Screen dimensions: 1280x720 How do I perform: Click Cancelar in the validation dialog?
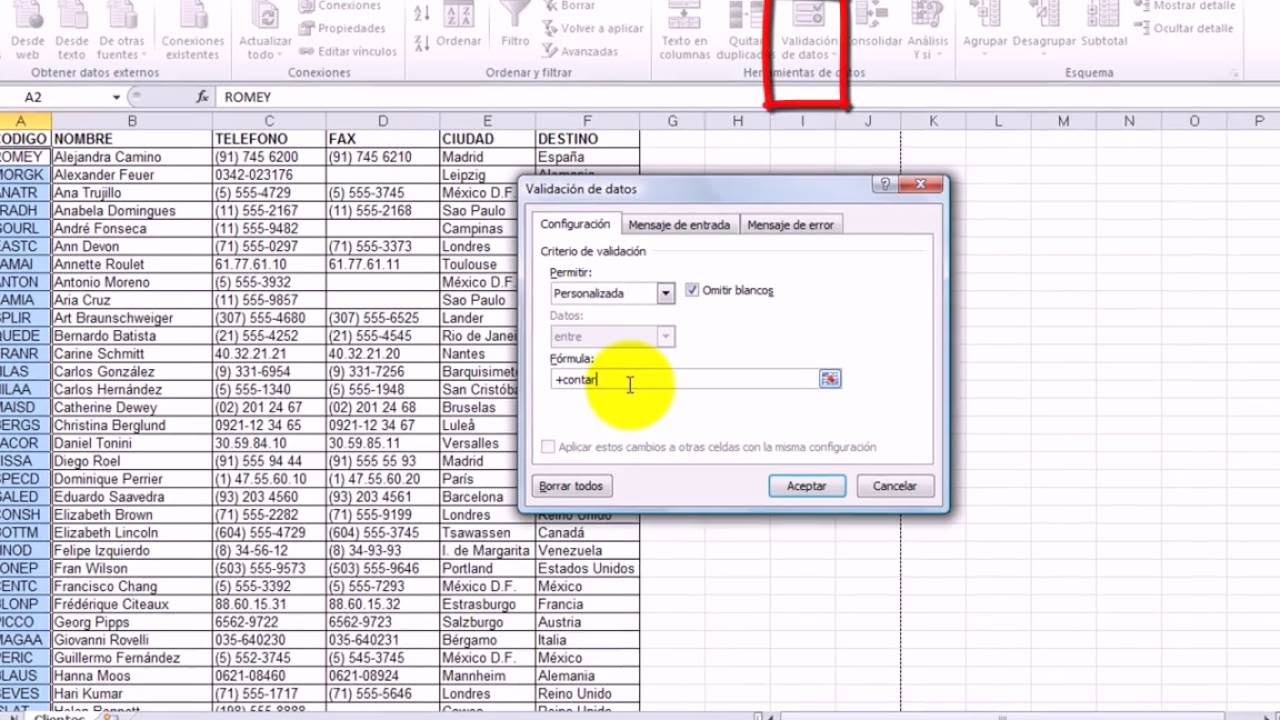895,486
